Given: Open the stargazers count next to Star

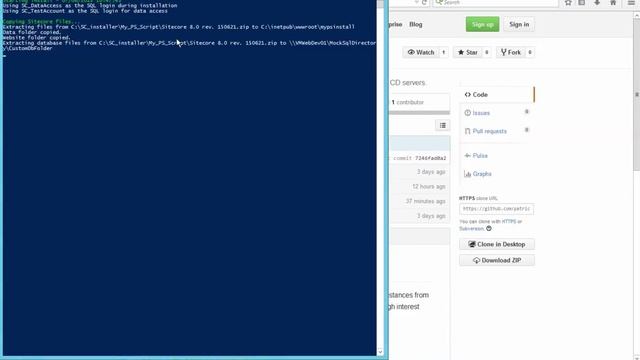Looking at the screenshot, I should click(x=487, y=52).
